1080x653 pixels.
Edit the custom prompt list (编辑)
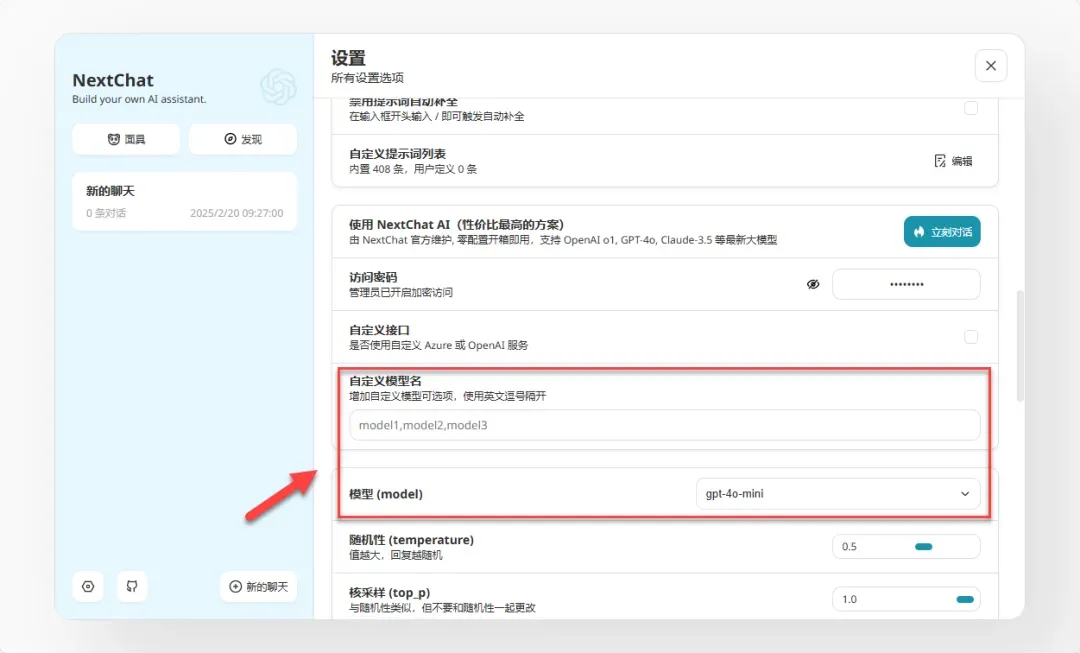click(953, 161)
